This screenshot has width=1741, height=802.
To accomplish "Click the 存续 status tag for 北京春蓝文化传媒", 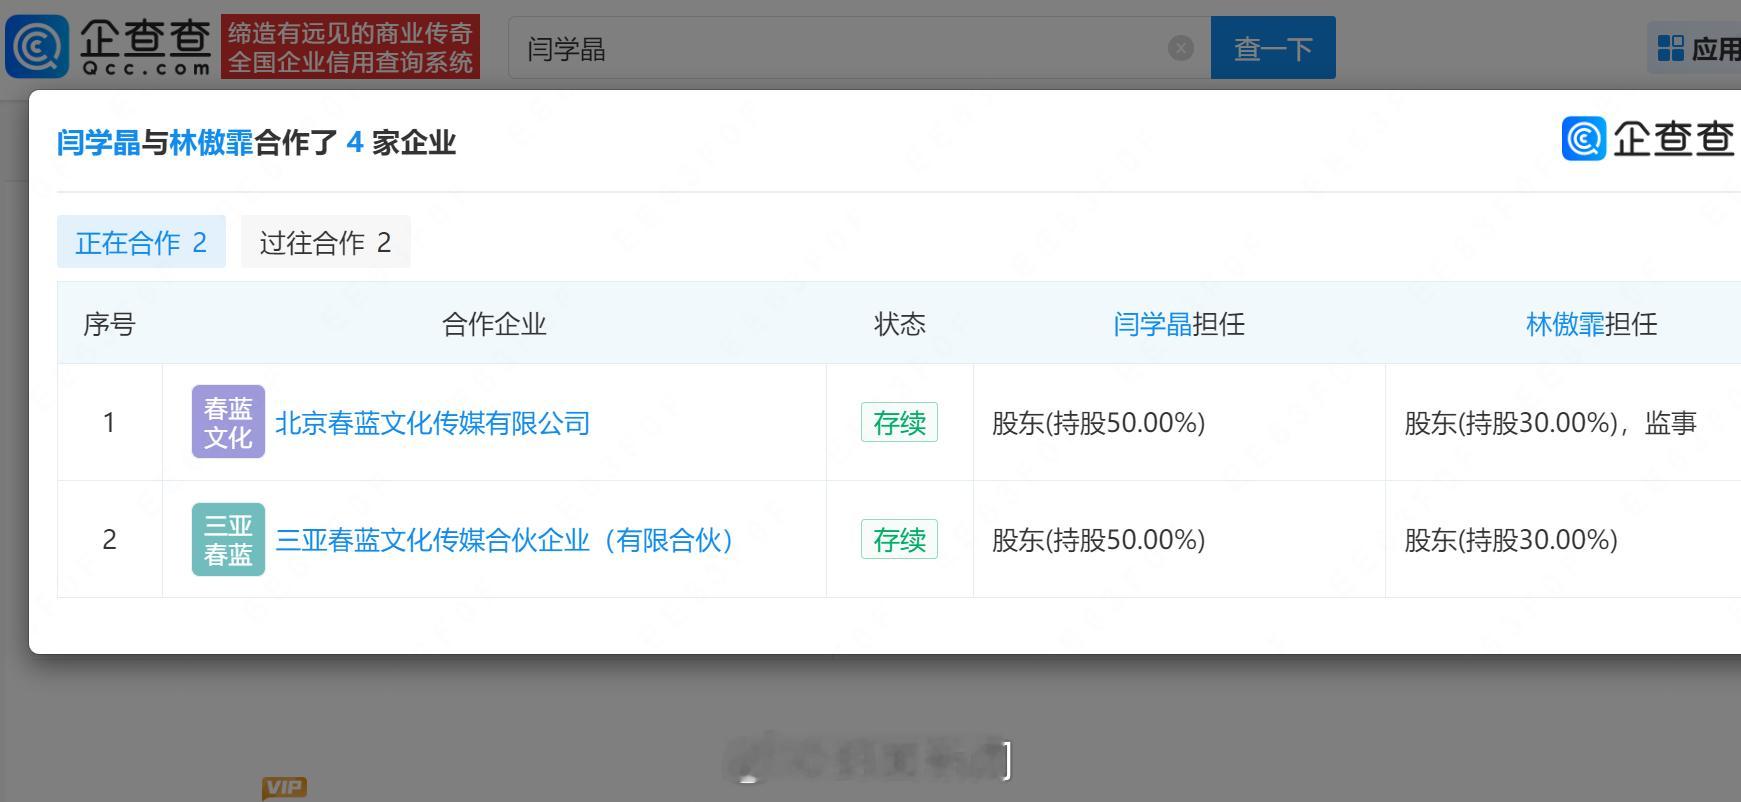I will tap(899, 423).
